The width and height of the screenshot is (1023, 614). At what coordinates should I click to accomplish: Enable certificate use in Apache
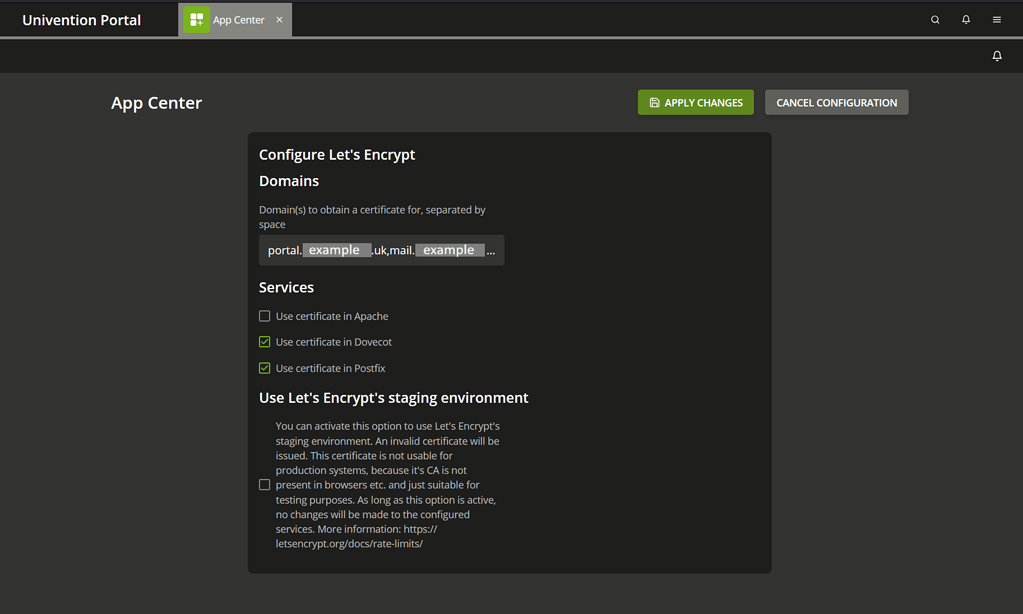pyautogui.click(x=264, y=315)
